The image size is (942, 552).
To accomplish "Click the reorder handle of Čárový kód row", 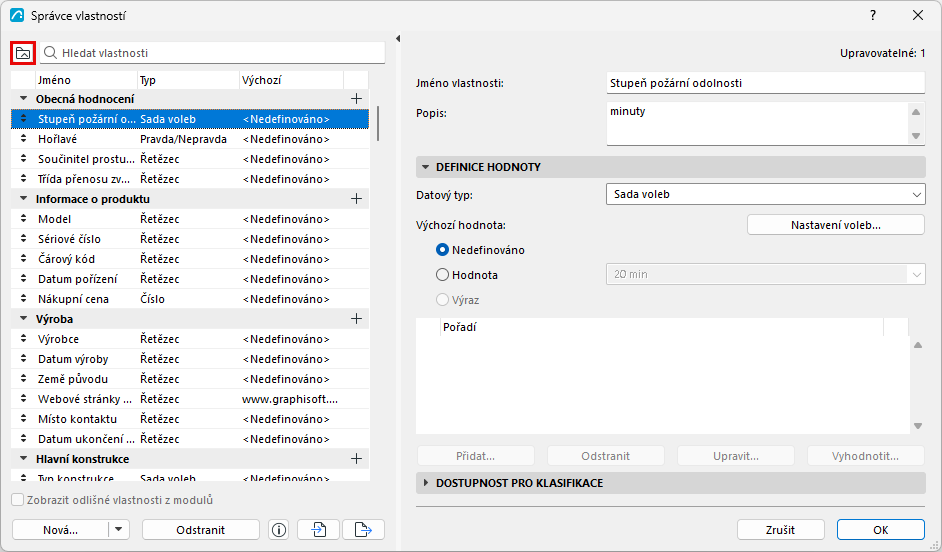I will coord(23,259).
